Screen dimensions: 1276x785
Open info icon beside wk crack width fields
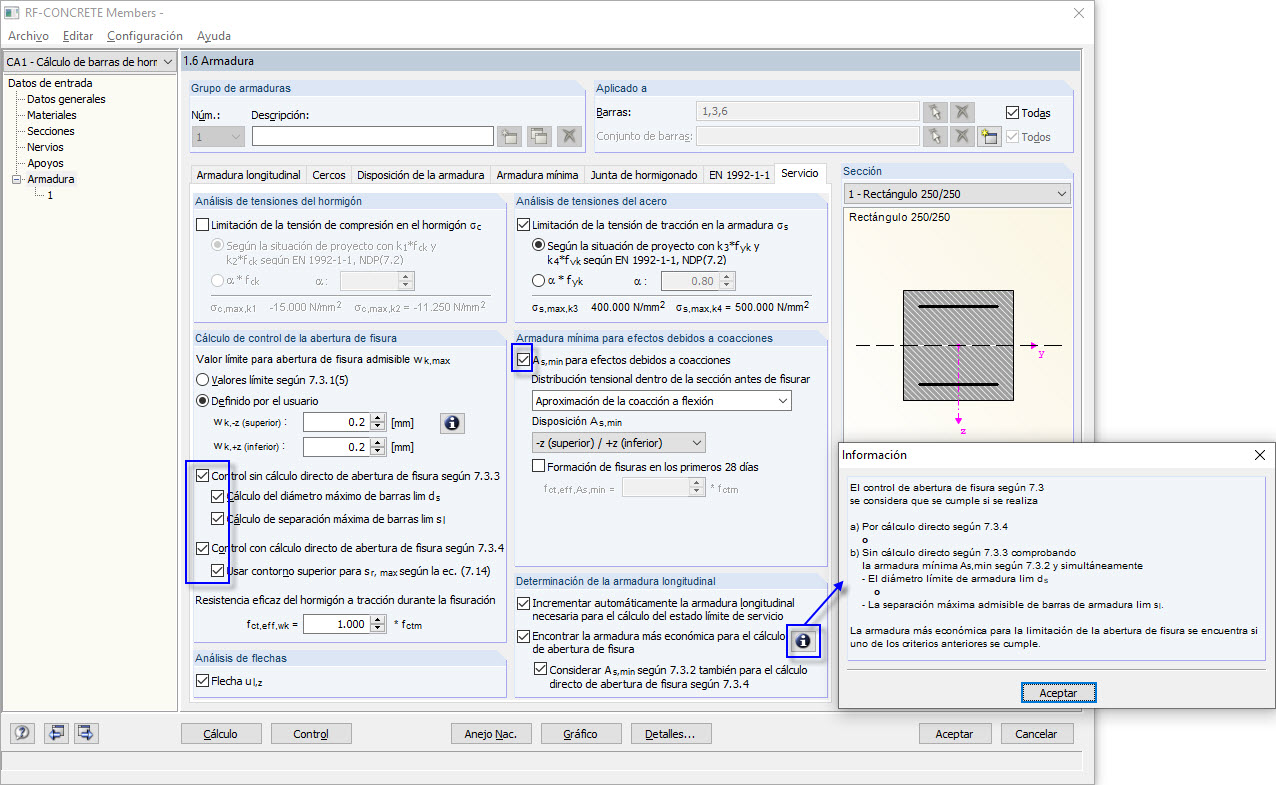point(452,423)
